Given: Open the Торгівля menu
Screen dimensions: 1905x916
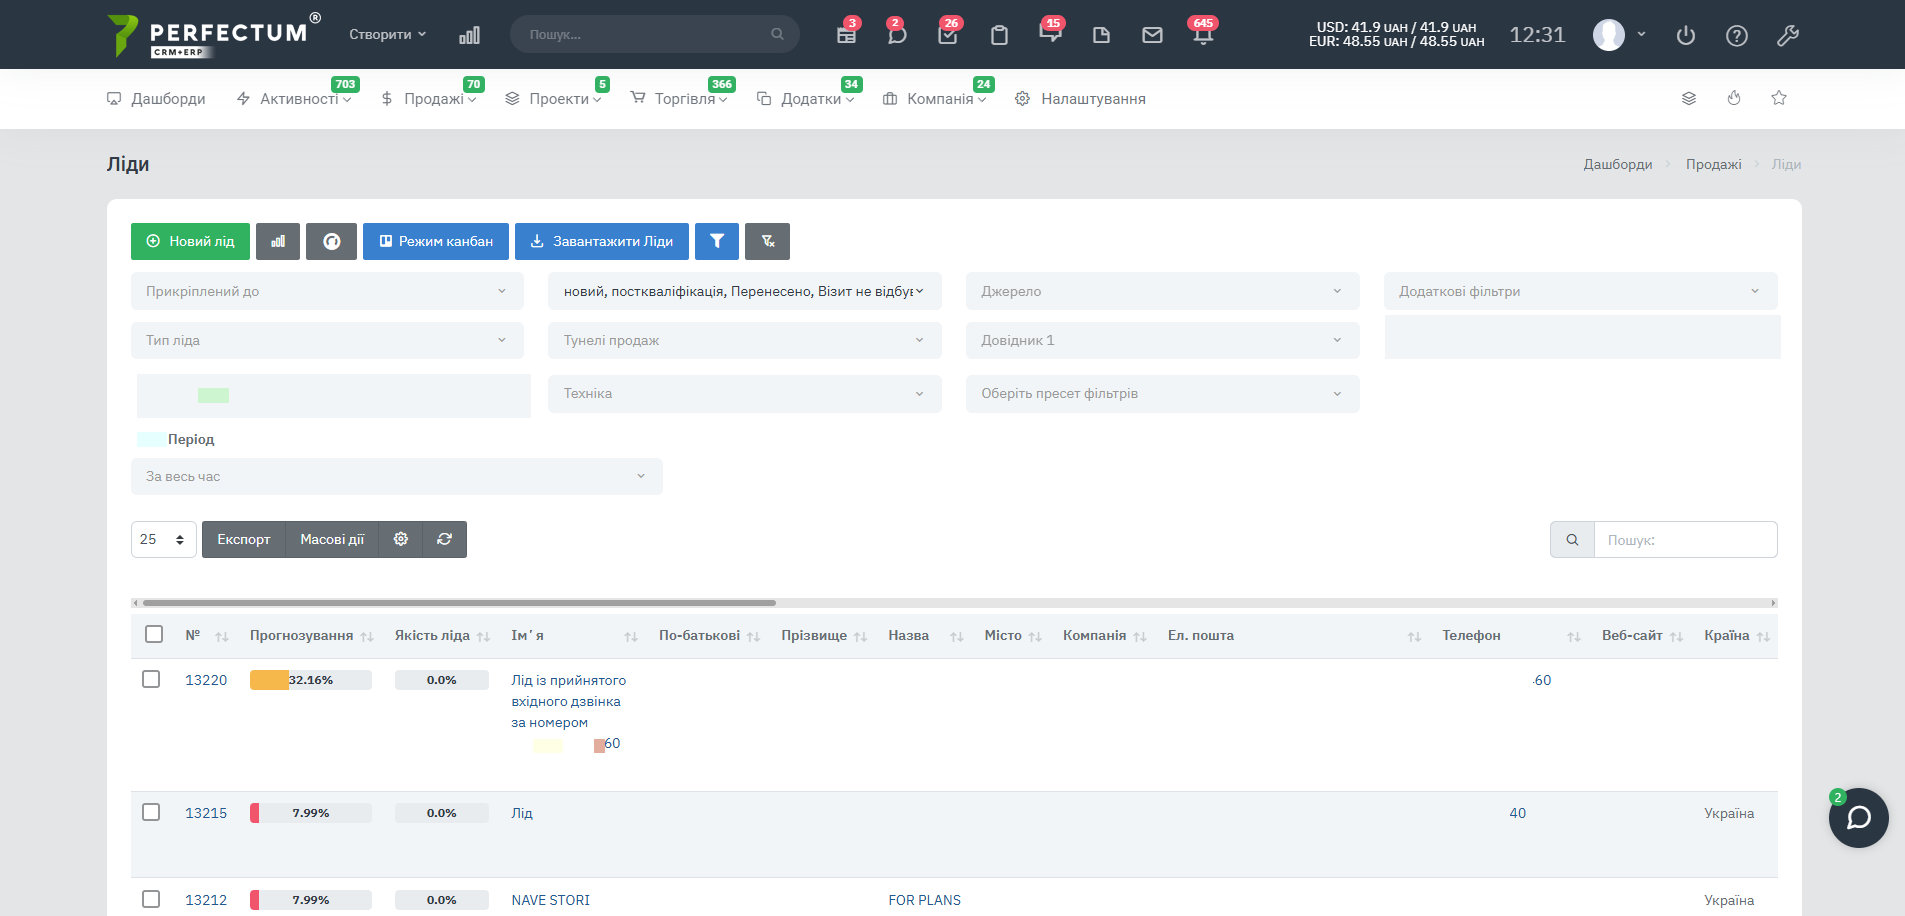Looking at the screenshot, I should pyautogui.click(x=684, y=99).
